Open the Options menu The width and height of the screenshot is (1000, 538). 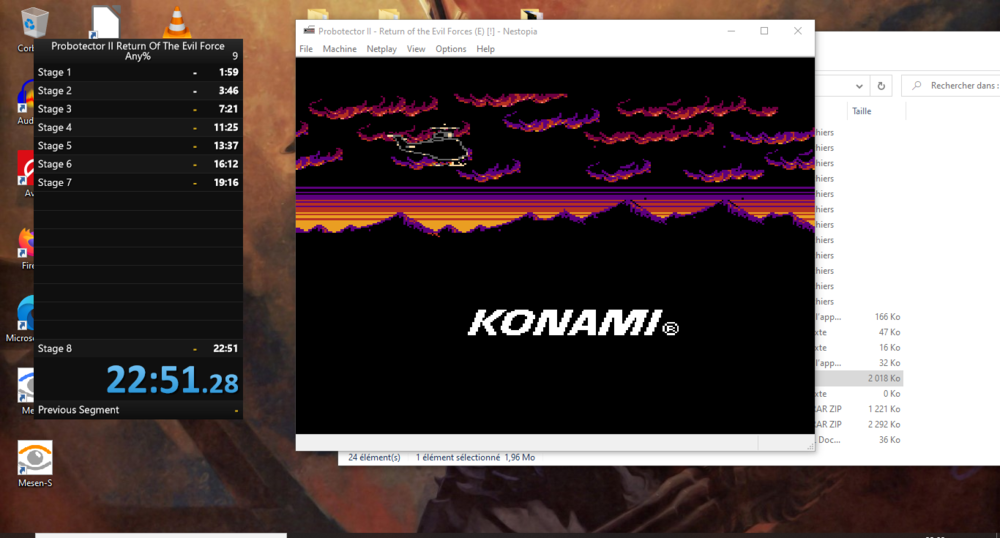pos(450,49)
